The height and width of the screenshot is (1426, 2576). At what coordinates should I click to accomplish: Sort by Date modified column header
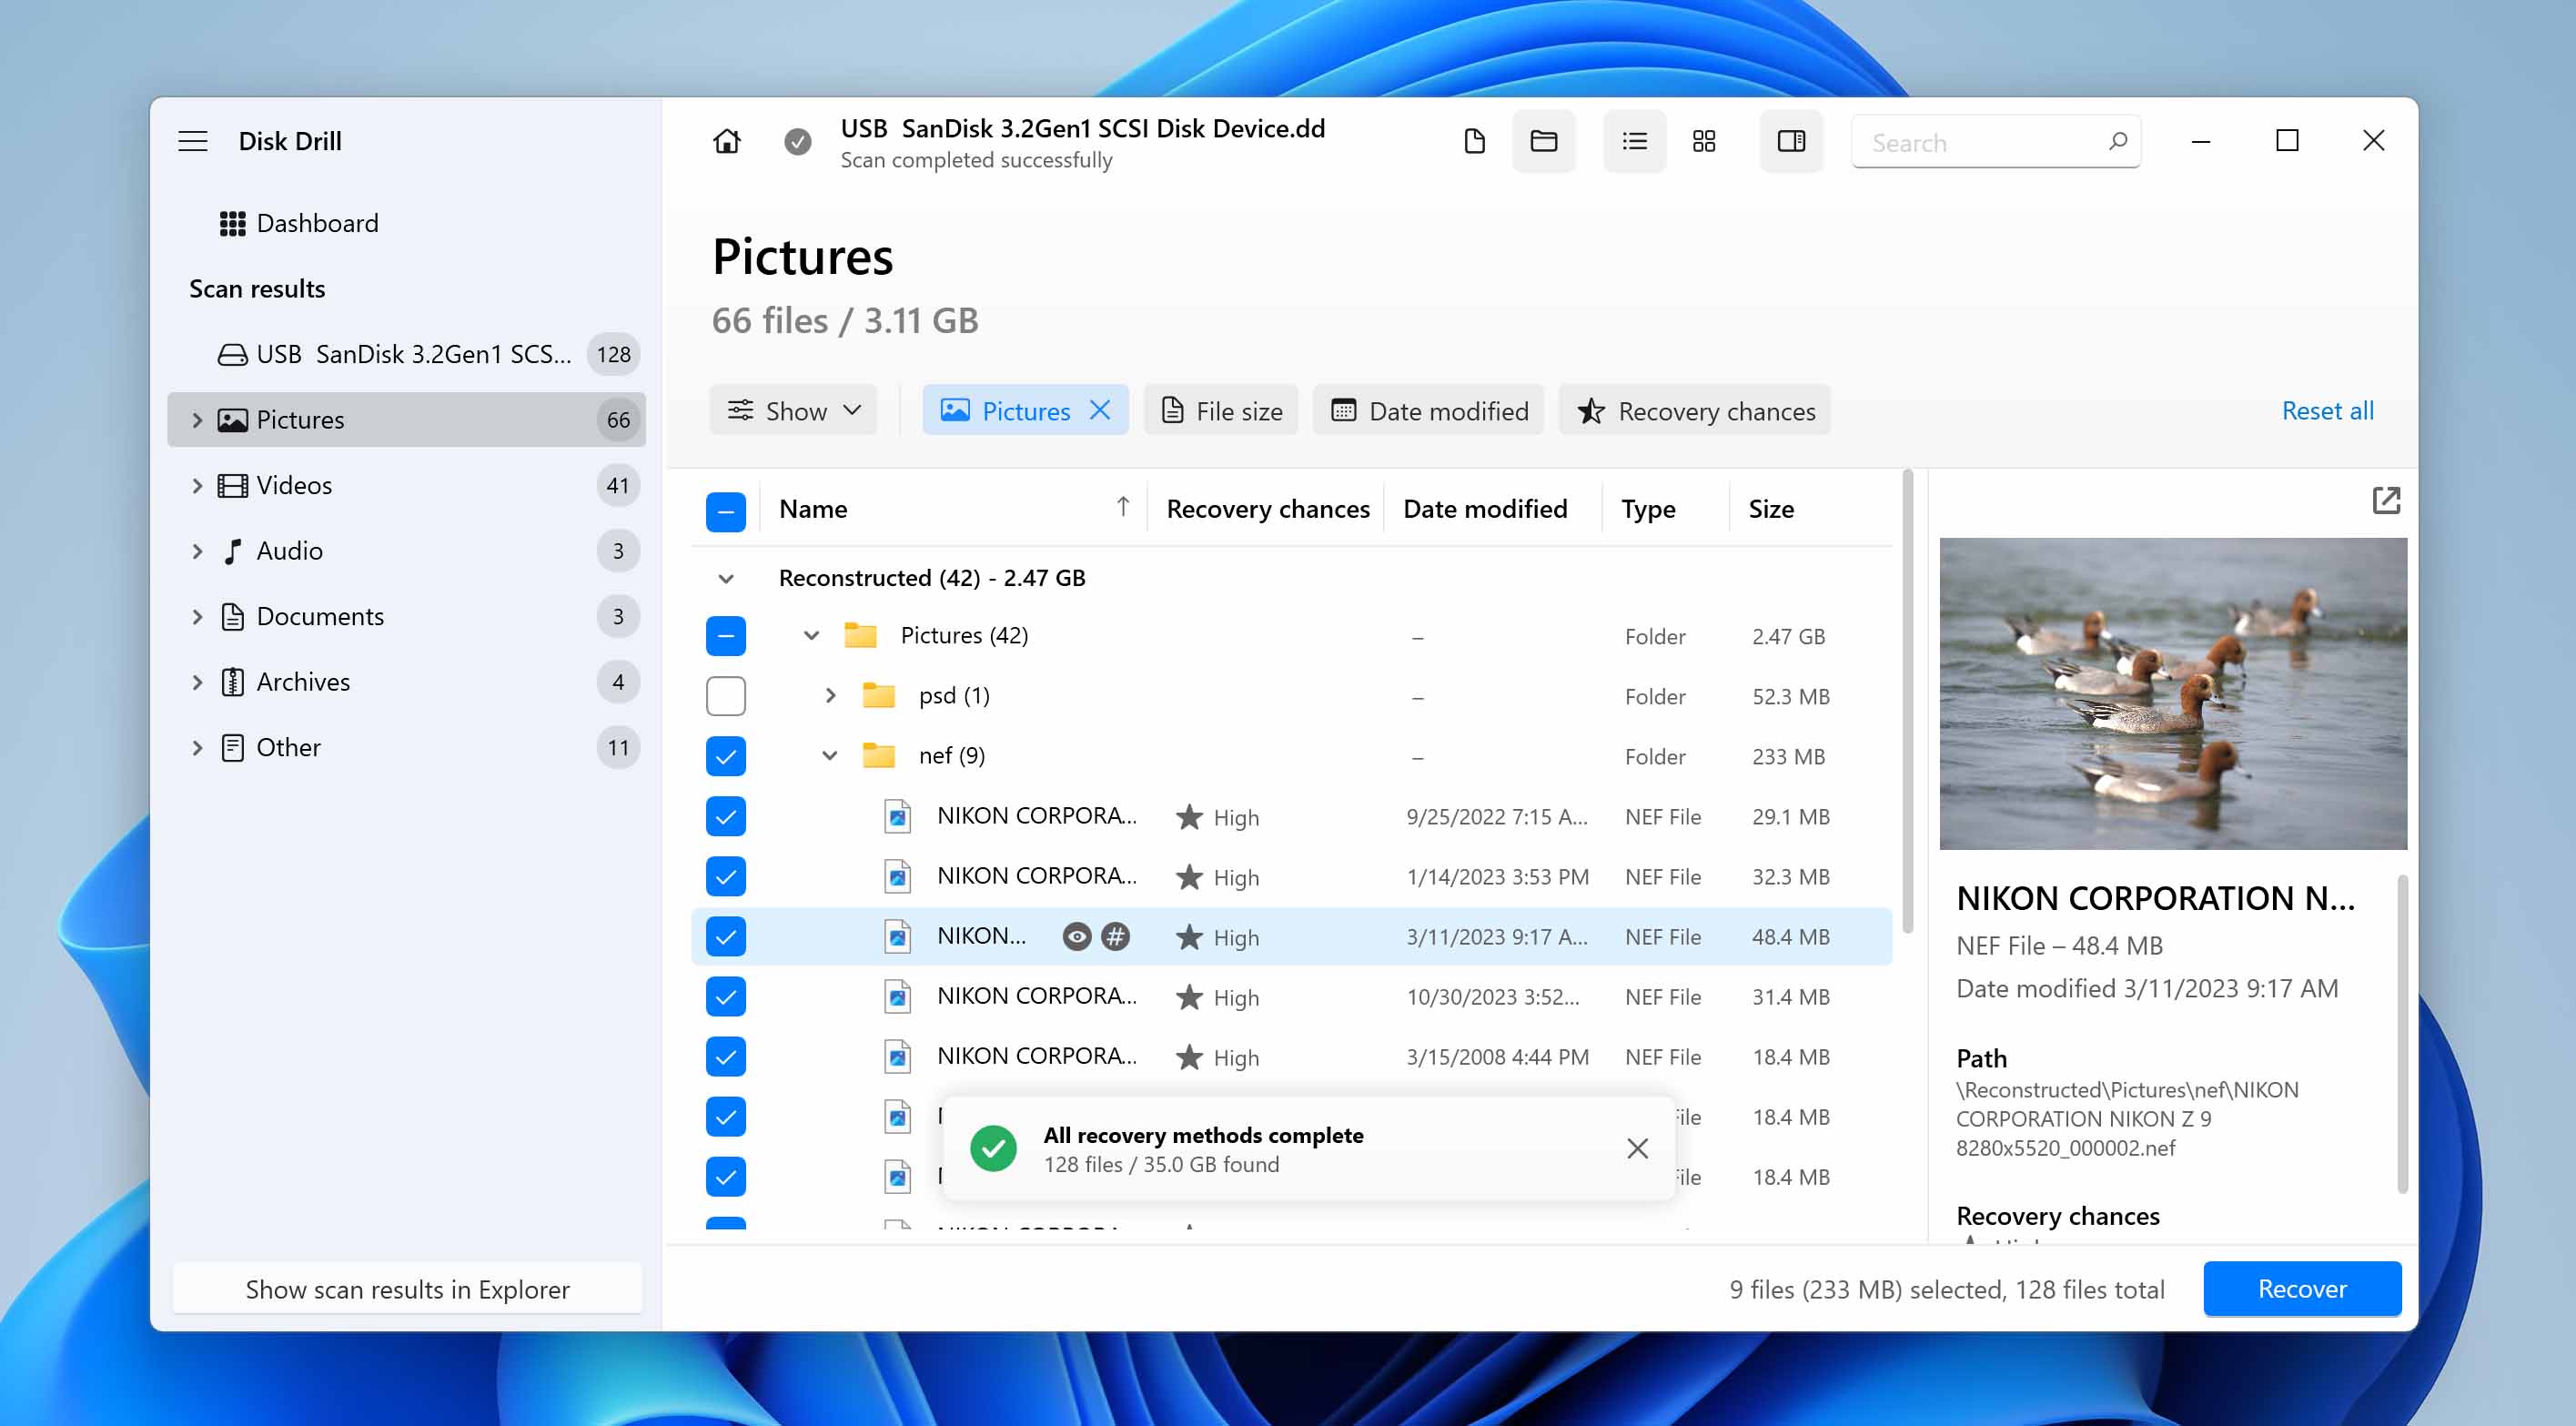[1485, 509]
